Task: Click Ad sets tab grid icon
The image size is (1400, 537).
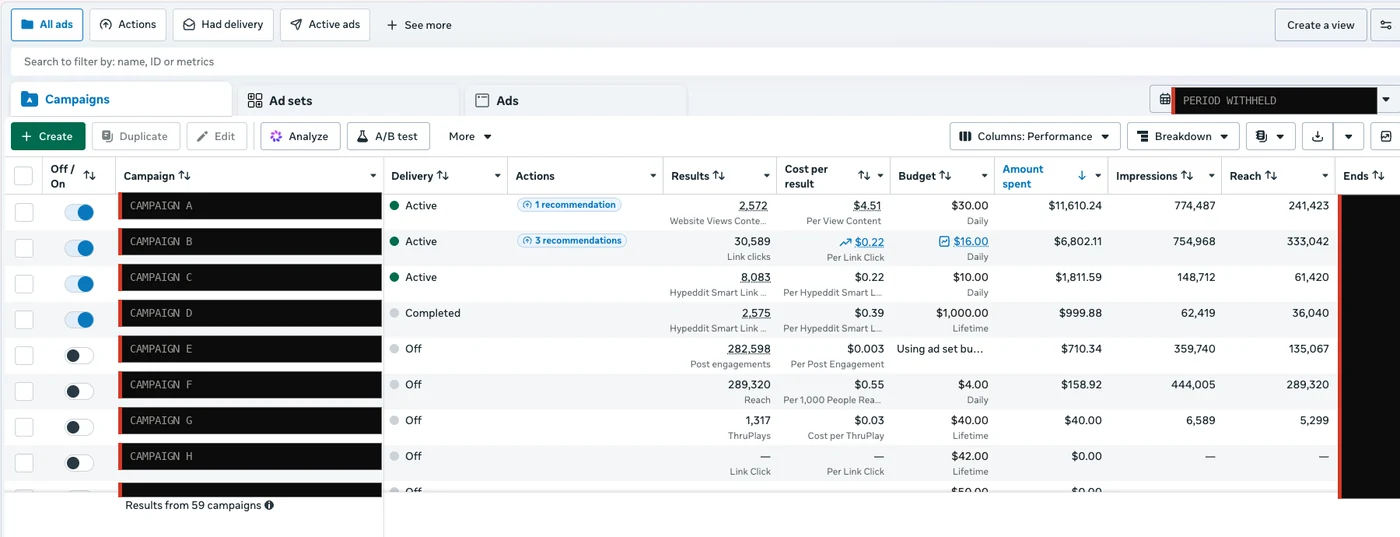Action: [x=255, y=100]
